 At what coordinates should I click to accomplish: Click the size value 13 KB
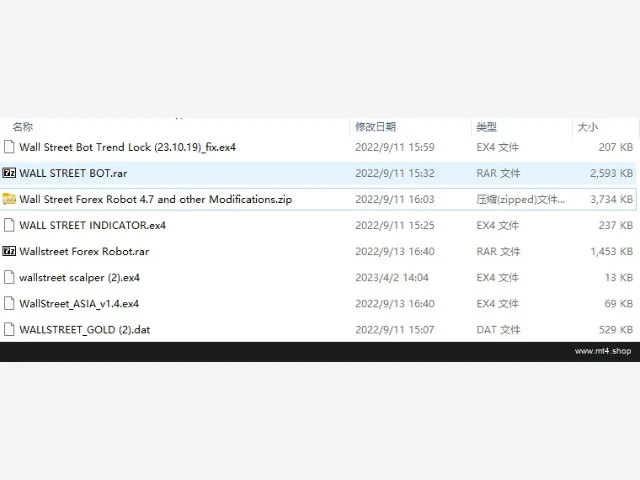coord(619,278)
